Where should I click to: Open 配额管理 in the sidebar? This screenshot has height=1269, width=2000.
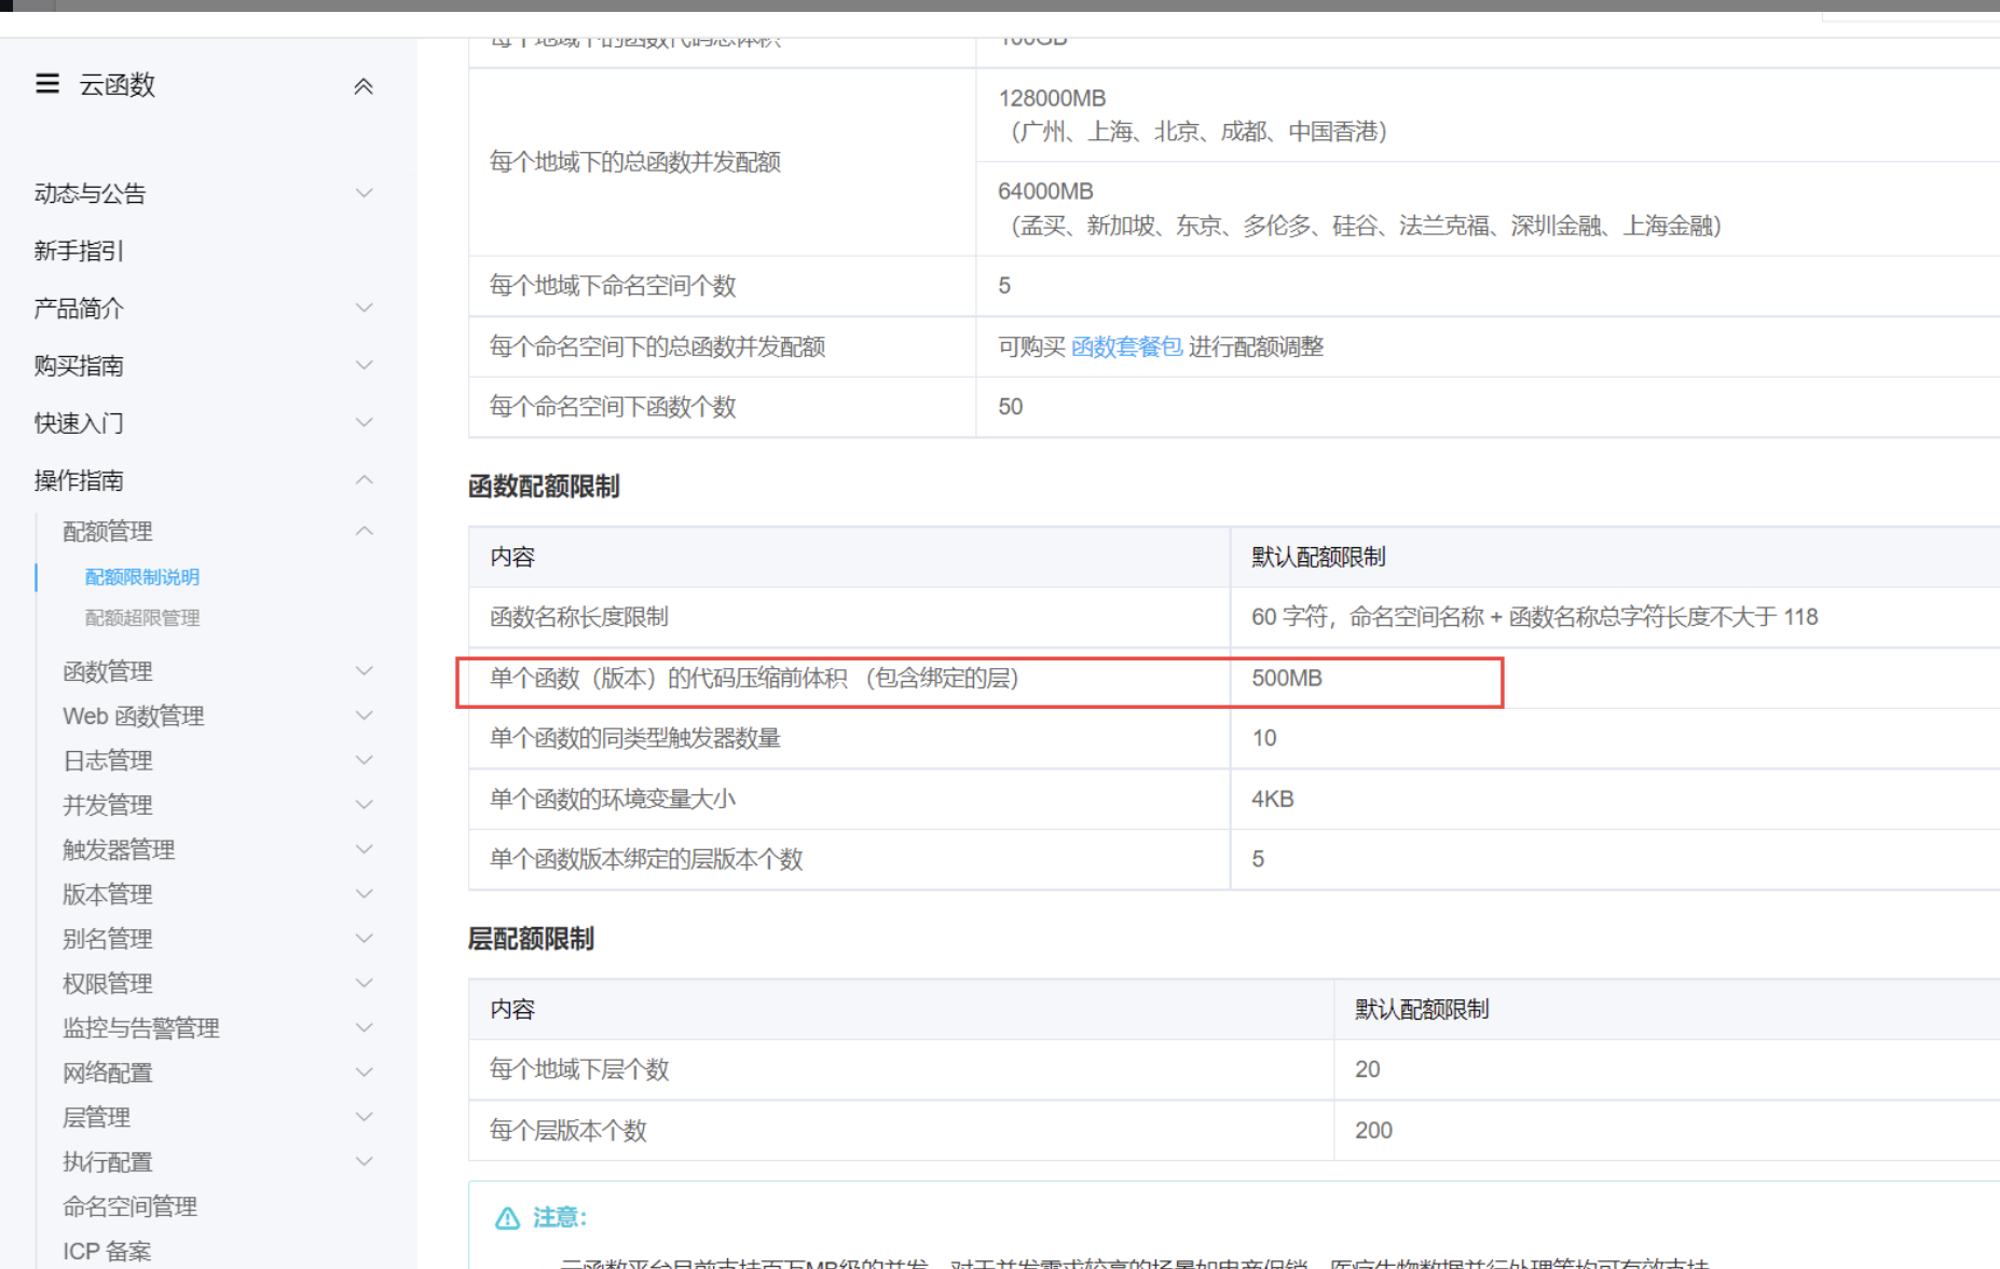pyautogui.click(x=108, y=531)
